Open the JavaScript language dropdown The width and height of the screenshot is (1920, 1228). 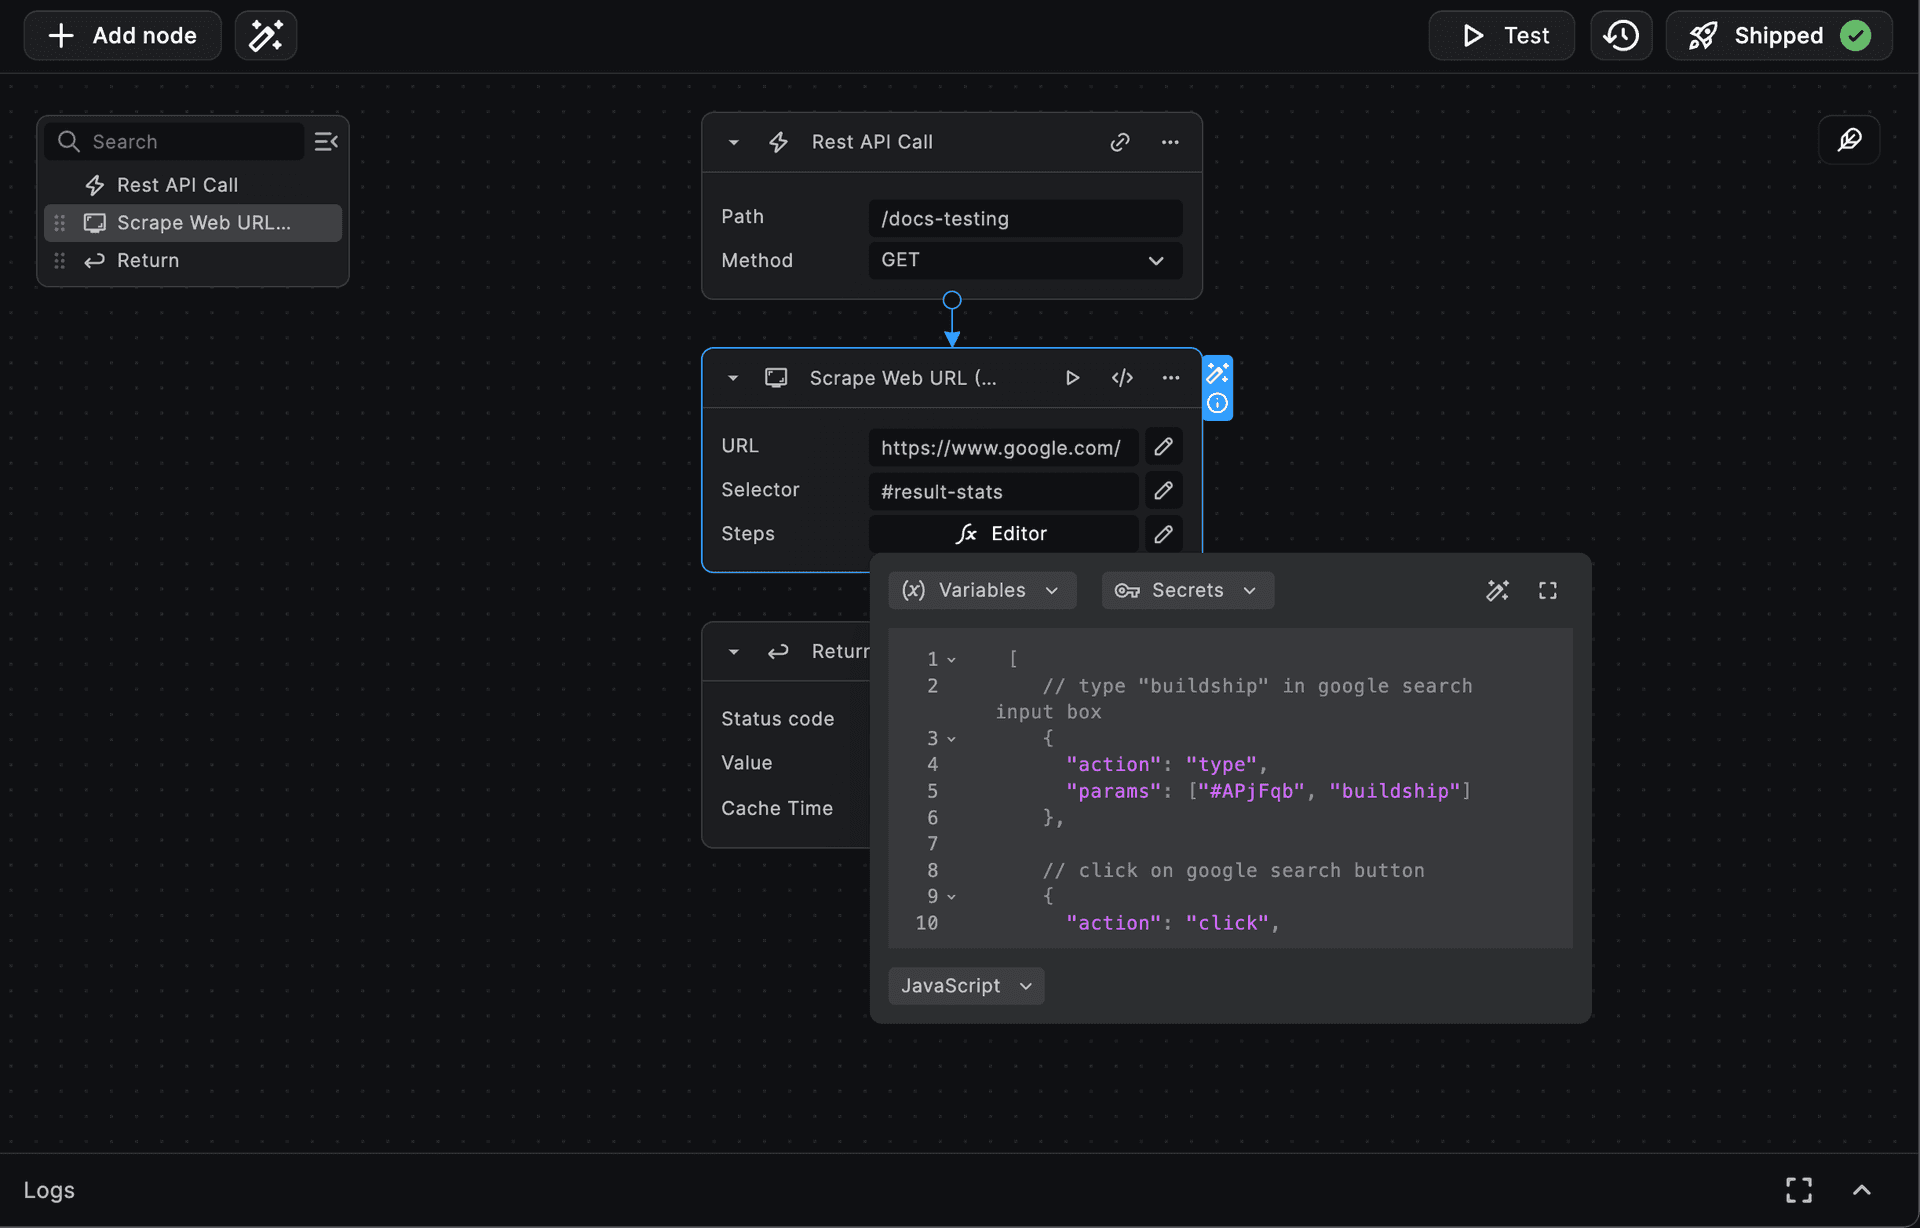click(965, 986)
